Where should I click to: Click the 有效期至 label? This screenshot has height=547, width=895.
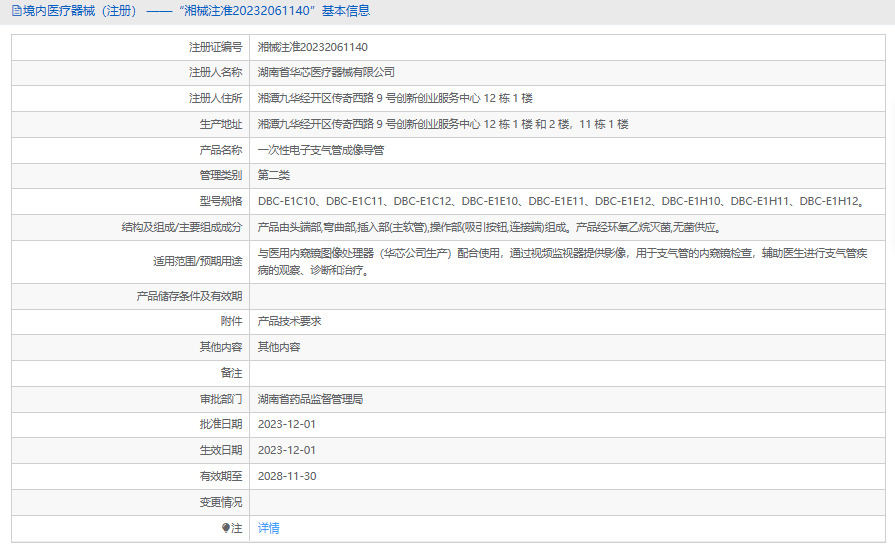tap(221, 476)
